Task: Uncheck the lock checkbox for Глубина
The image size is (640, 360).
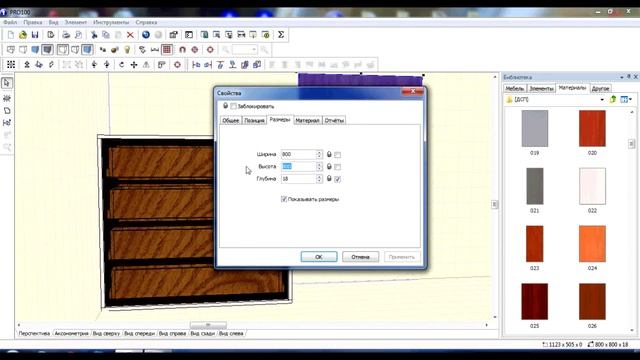Action: tap(338, 179)
